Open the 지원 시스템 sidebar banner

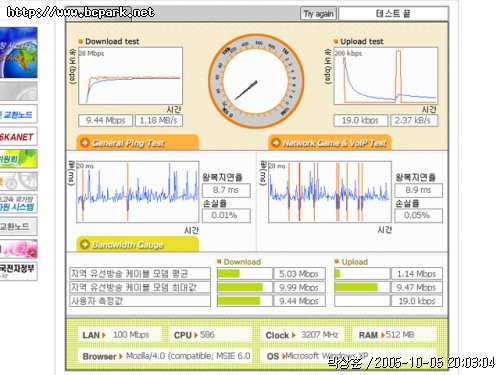[18, 204]
